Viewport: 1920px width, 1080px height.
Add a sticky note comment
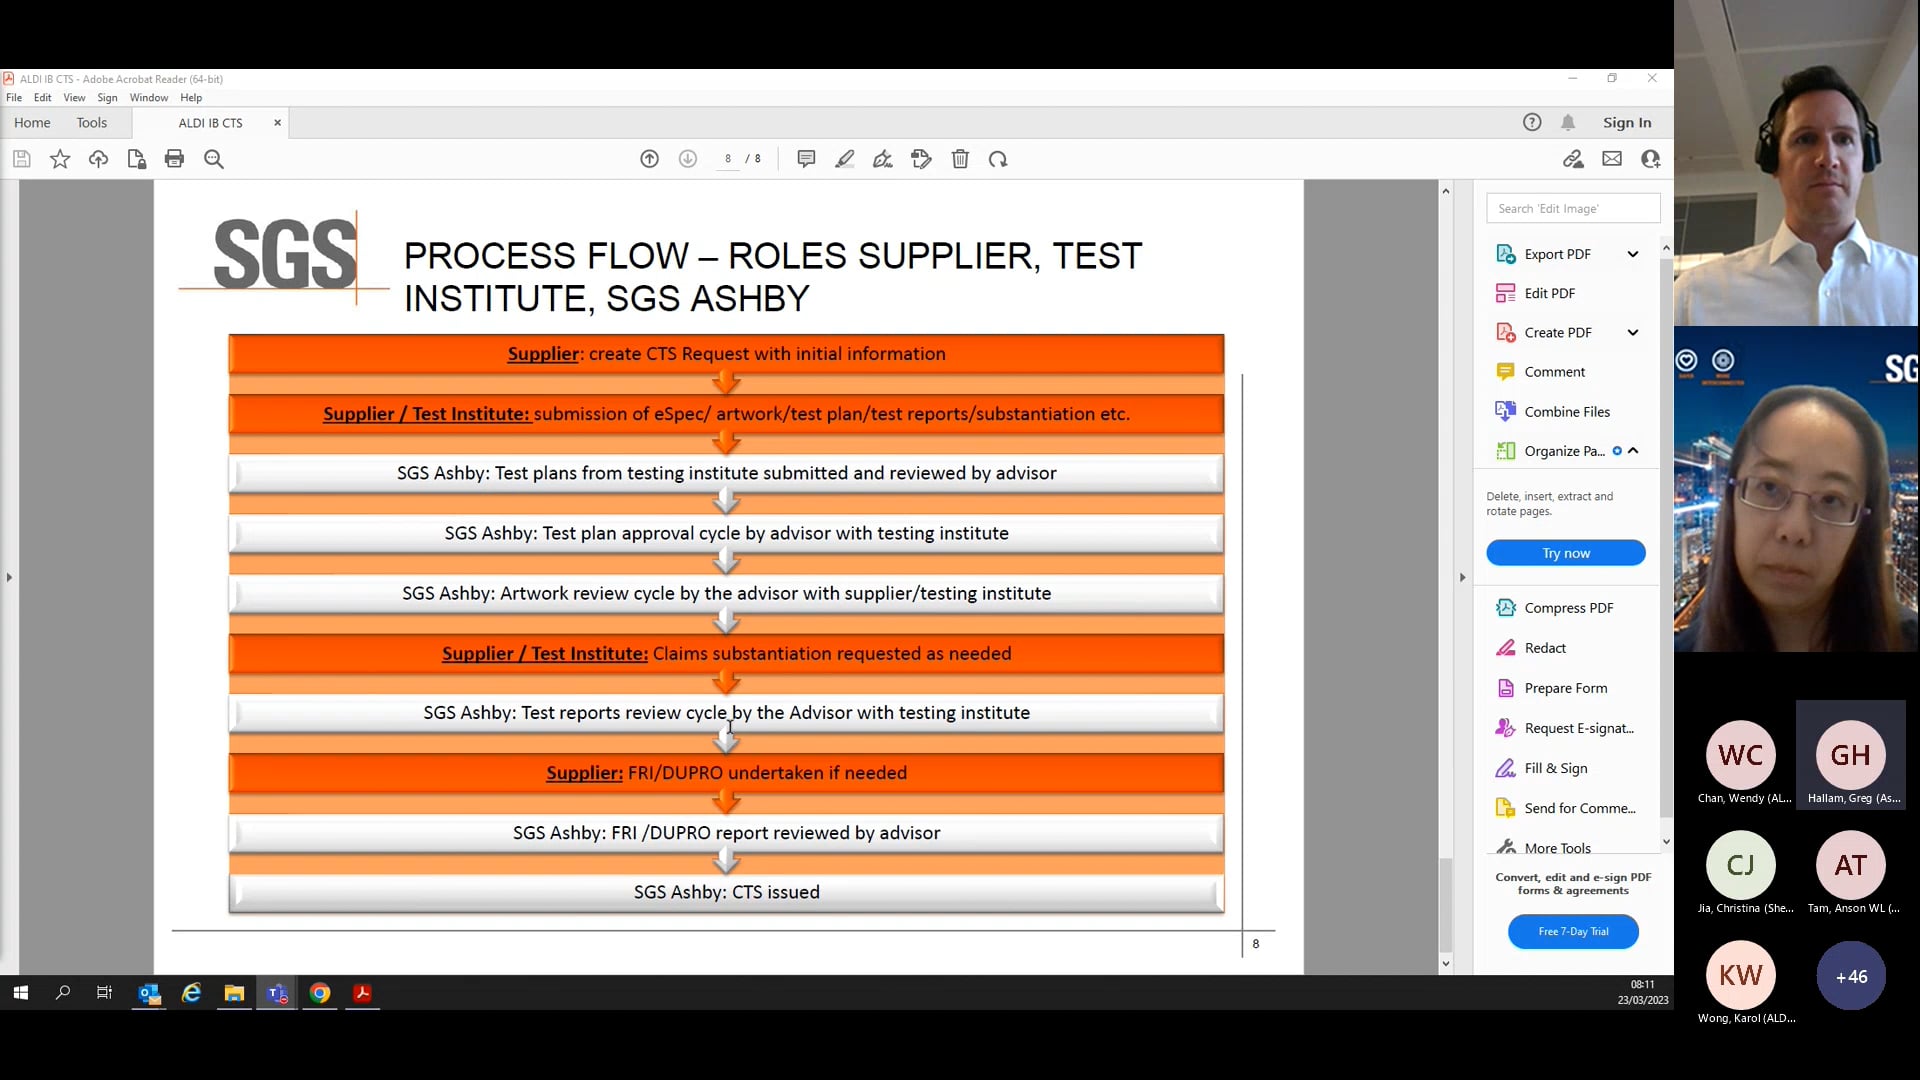806,159
